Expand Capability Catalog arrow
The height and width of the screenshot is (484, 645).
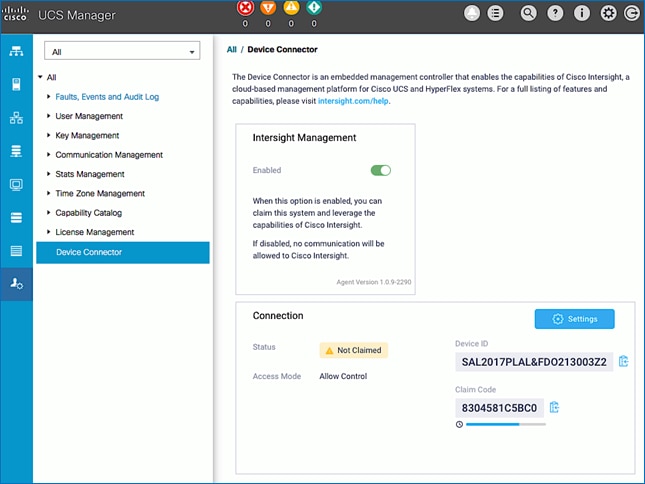[49, 213]
